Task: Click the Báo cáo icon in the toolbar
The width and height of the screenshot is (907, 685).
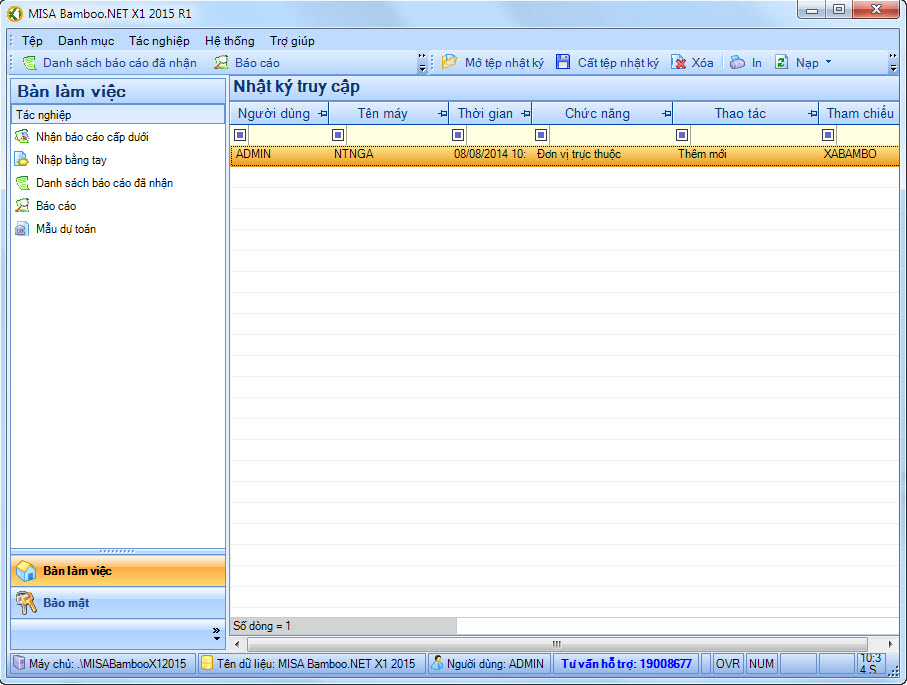Action: pyautogui.click(x=221, y=62)
